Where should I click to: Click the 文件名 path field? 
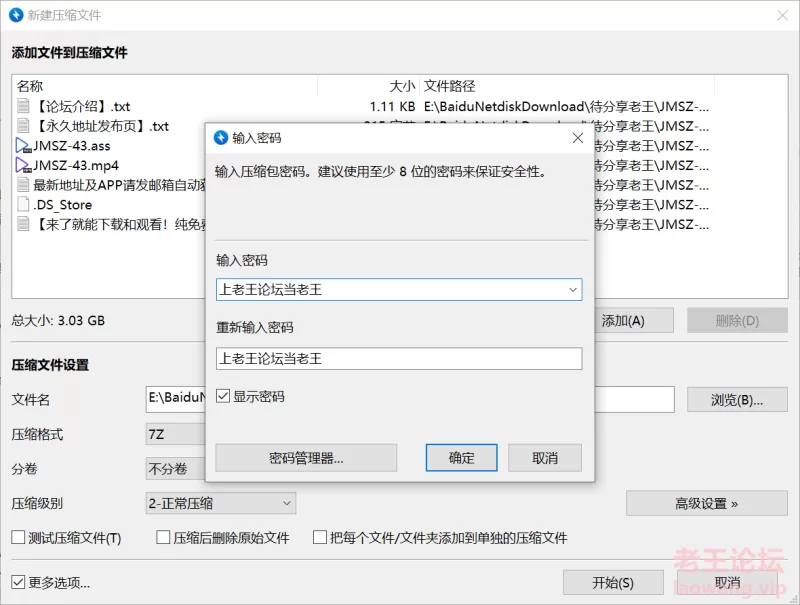tap(410, 399)
